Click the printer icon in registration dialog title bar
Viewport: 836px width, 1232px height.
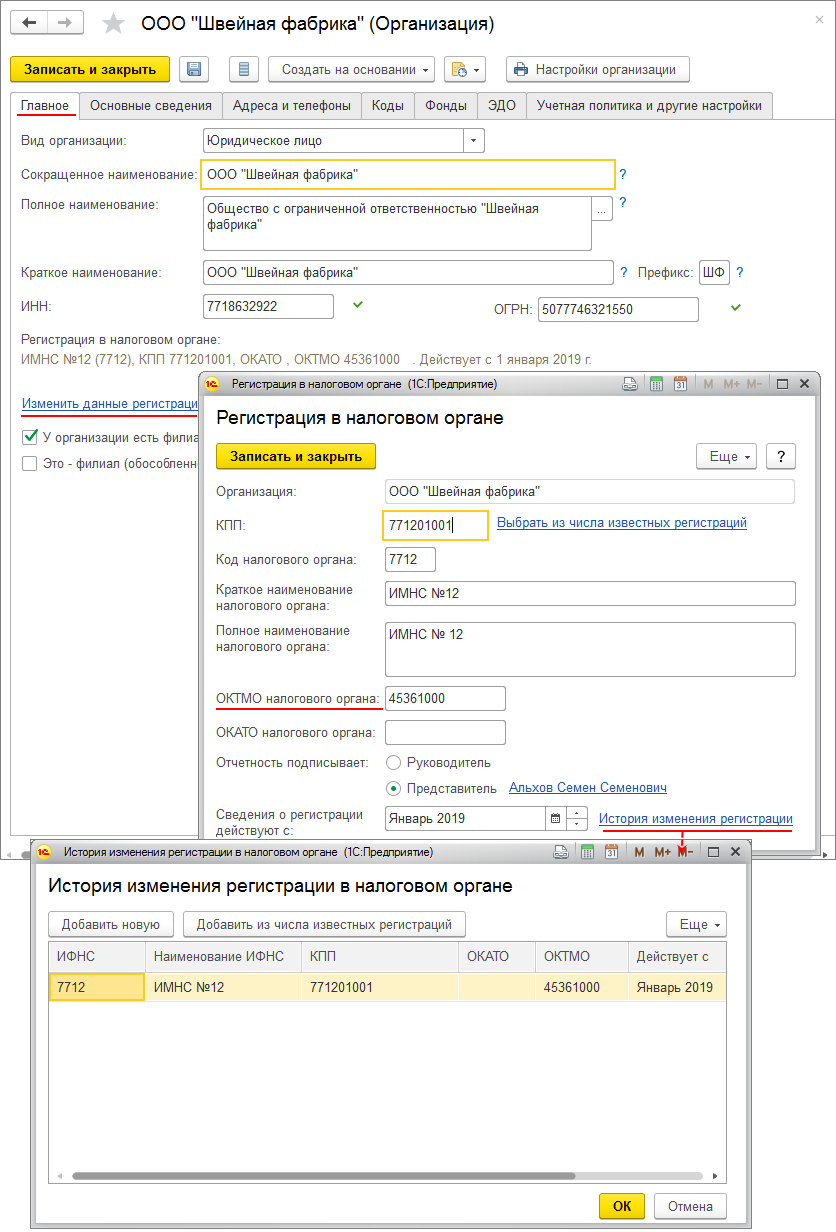point(630,384)
